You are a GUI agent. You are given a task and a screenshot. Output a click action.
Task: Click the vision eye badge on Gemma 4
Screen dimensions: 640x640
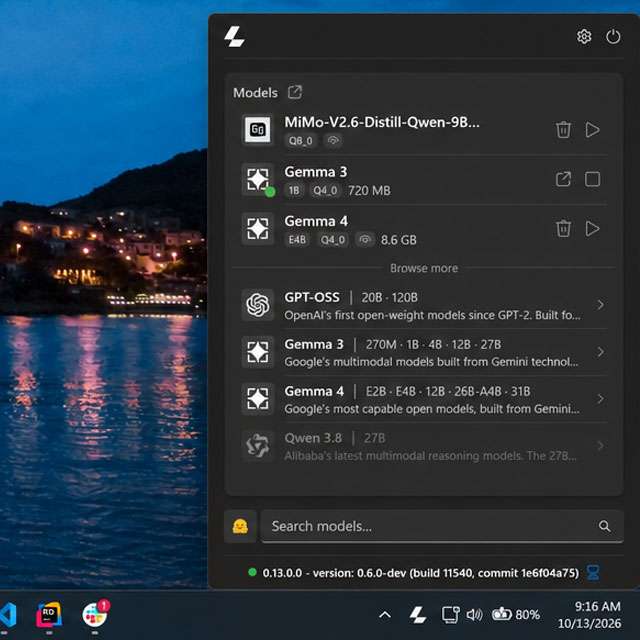365,239
